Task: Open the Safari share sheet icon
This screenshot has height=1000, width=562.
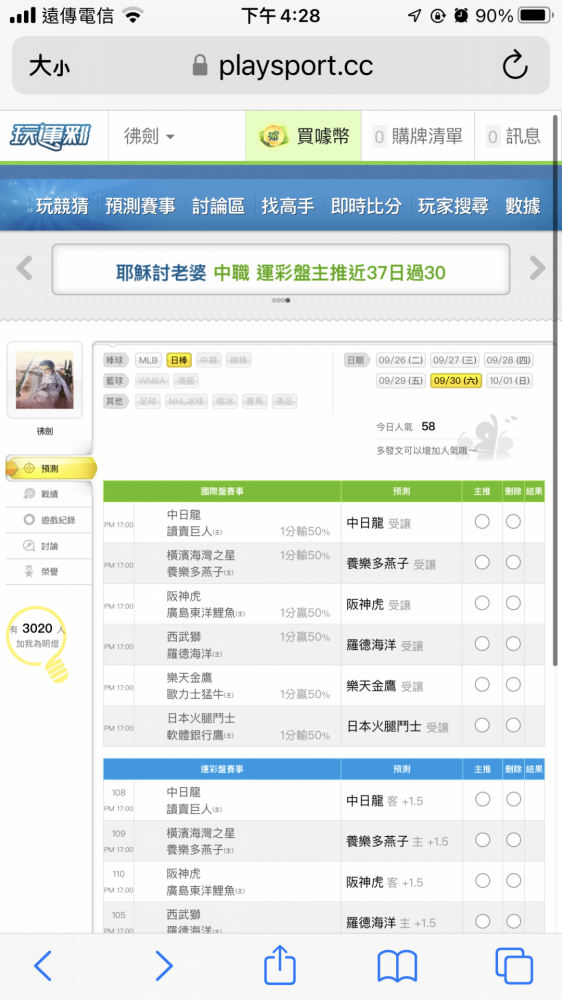Action: (280, 966)
